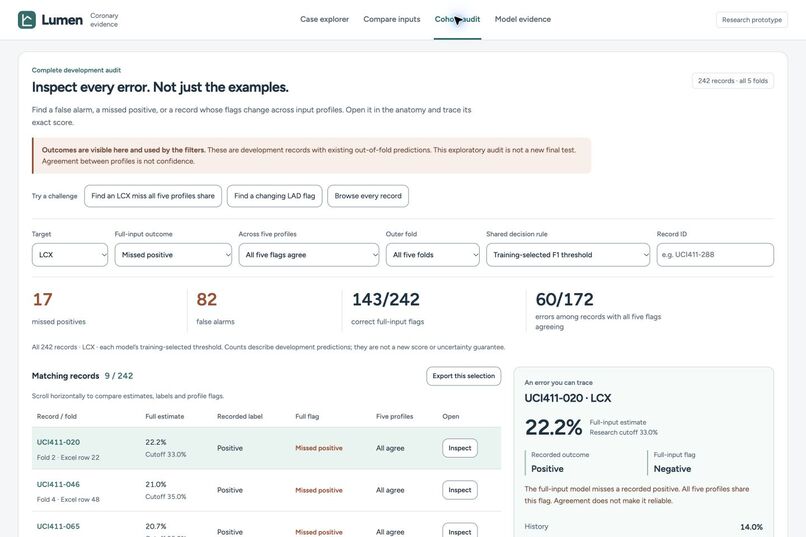Click the Research prototype badge
This screenshot has width=806, height=537.
[752, 20]
